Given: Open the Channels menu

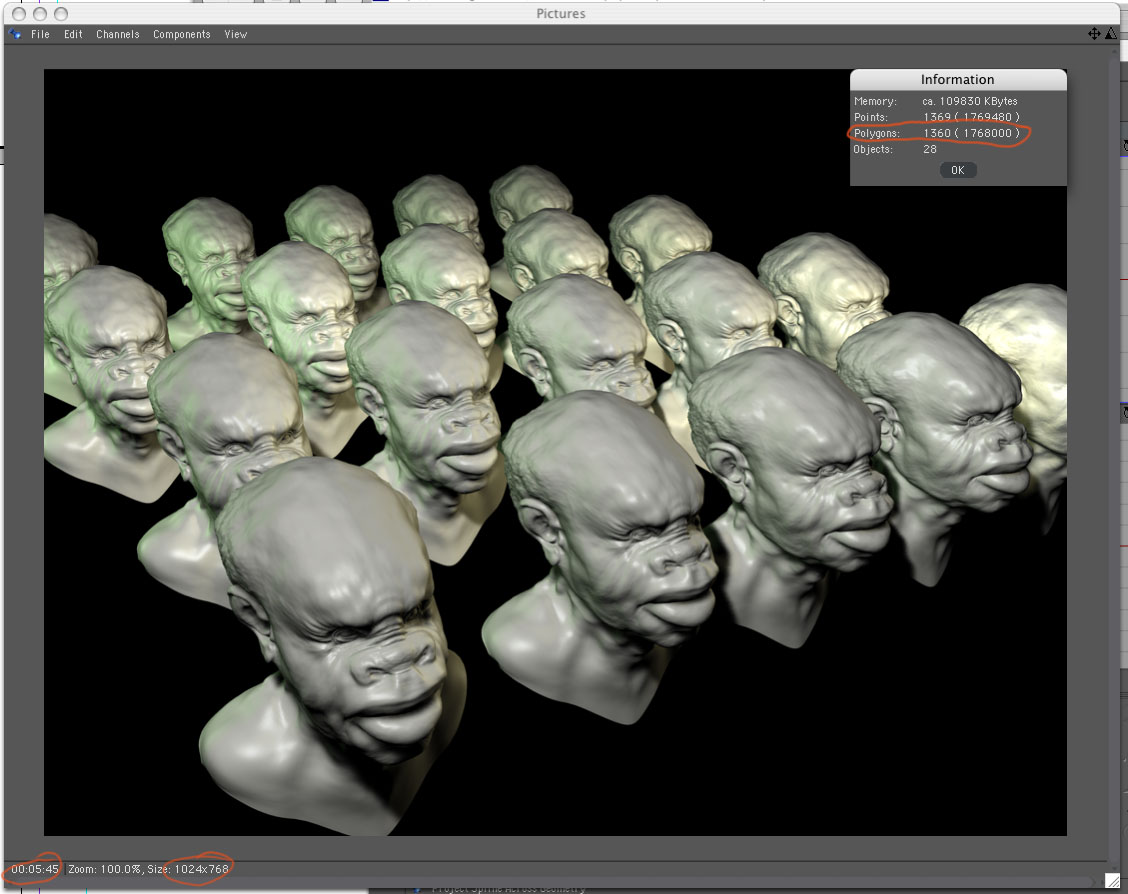Looking at the screenshot, I should coord(118,34).
